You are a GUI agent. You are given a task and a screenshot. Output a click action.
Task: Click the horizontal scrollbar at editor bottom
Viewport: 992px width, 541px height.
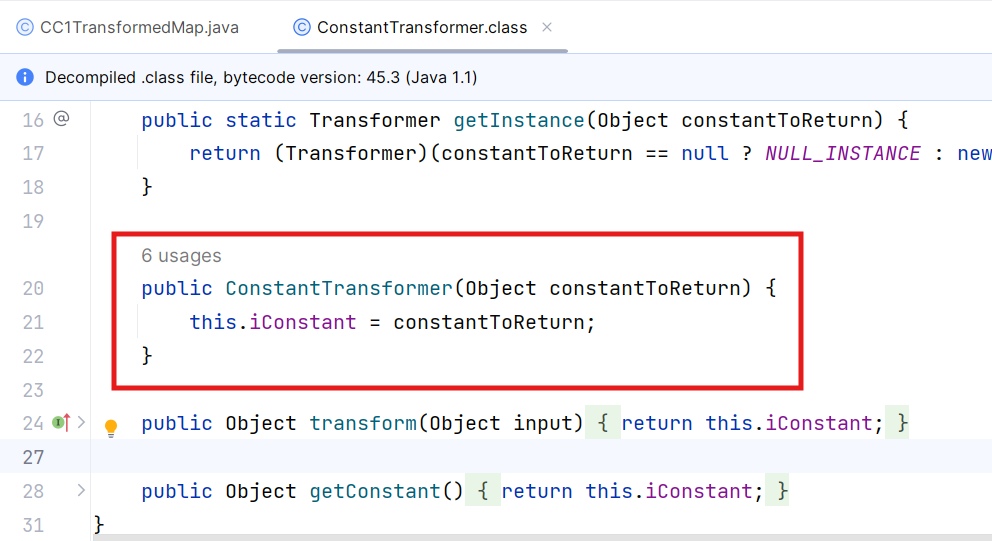click(x=541, y=537)
